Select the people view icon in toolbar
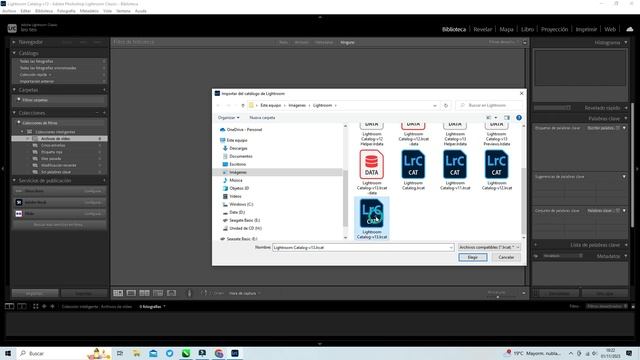 pyautogui.click(x=171, y=293)
